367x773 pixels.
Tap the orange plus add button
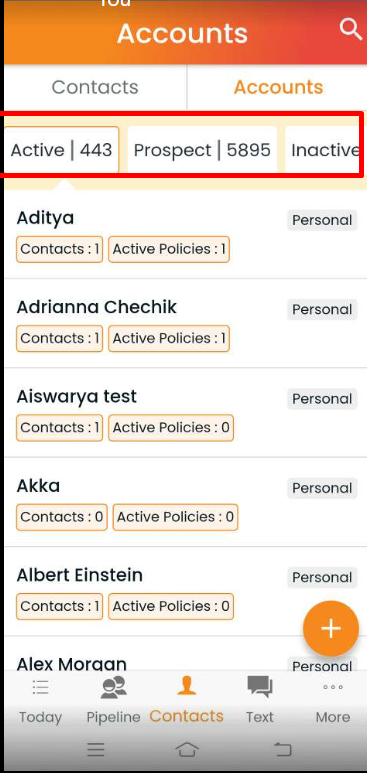tap(330, 629)
